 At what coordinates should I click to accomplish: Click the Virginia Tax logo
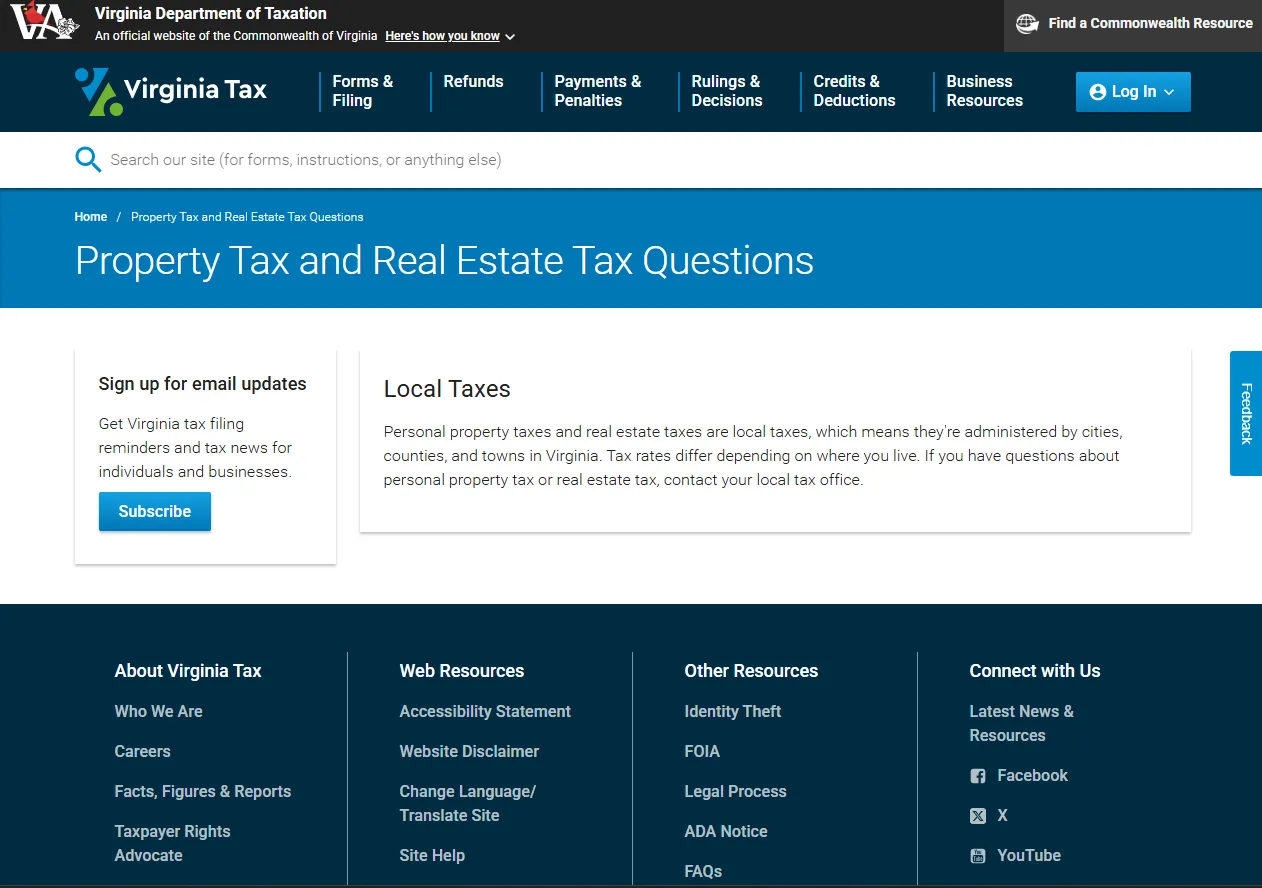tap(171, 91)
